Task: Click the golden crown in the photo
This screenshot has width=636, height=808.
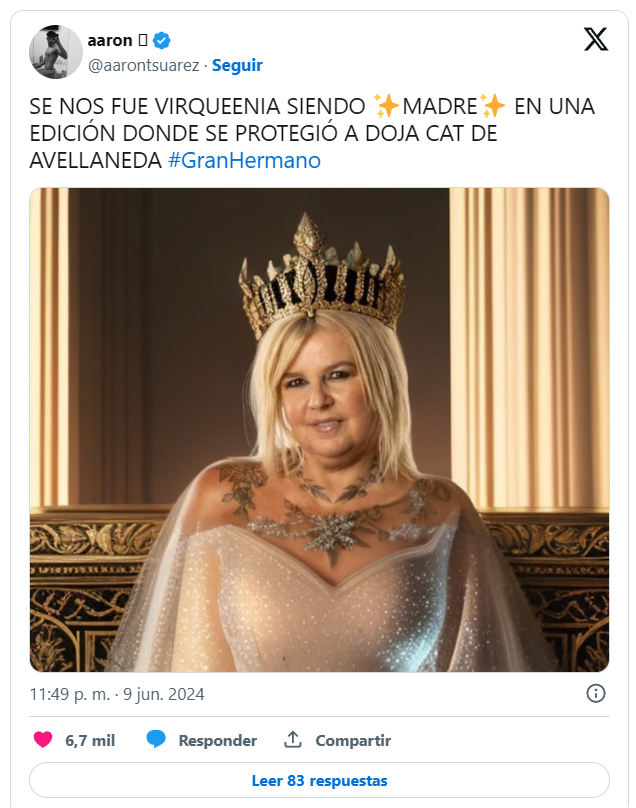Action: pyautogui.click(x=322, y=276)
